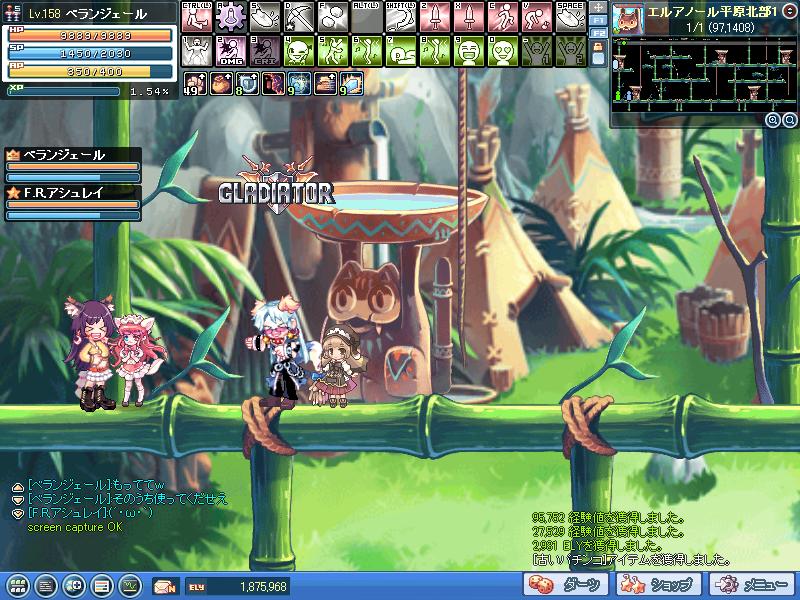Open the new mail envelope icon
800x600 pixels.
point(166,586)
